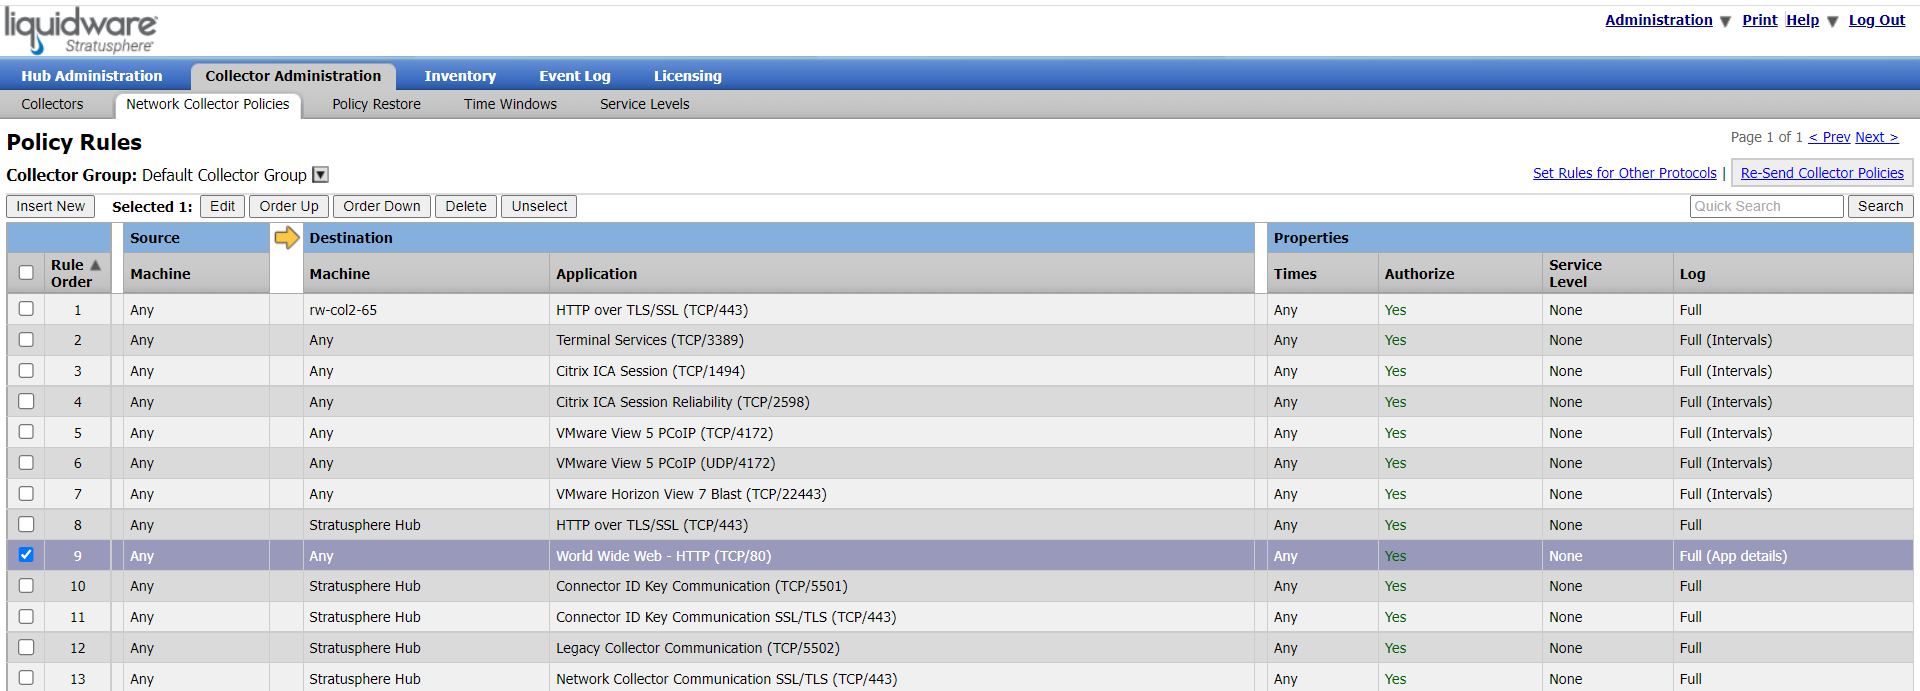Switch to the Event Log tab
The width and height of the screenshot is (1920, 691).
[575, 76]
